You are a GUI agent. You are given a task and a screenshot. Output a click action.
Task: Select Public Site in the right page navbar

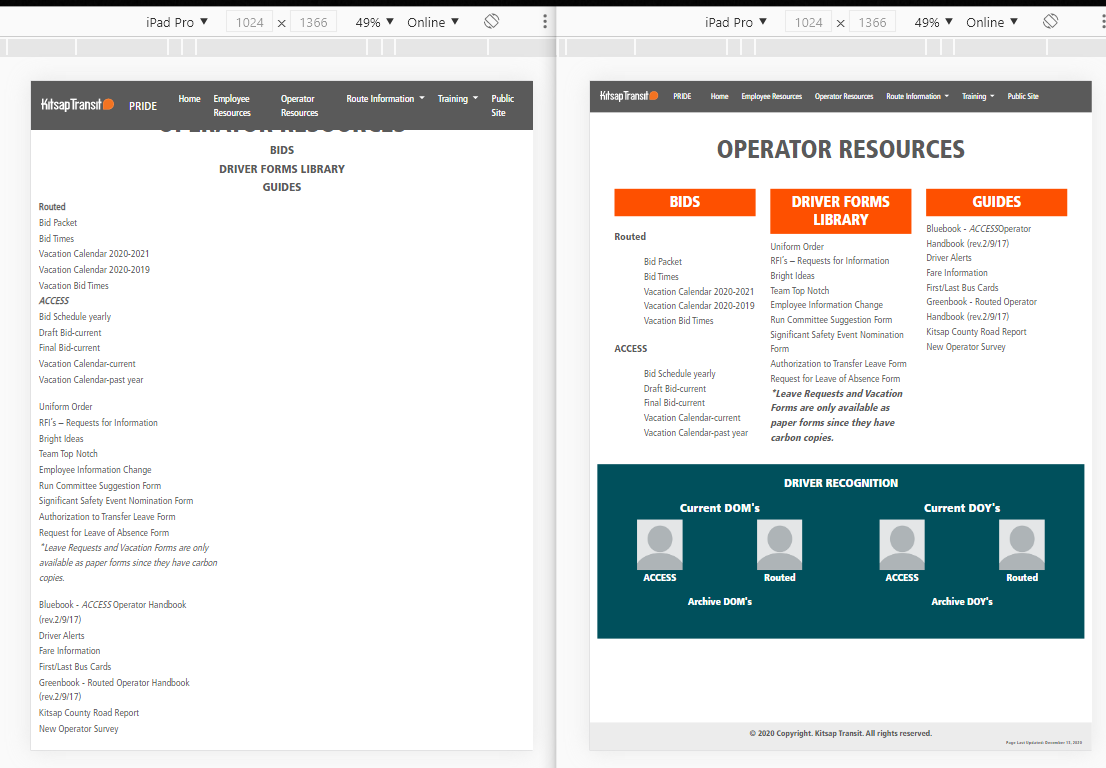[1022, 96]
